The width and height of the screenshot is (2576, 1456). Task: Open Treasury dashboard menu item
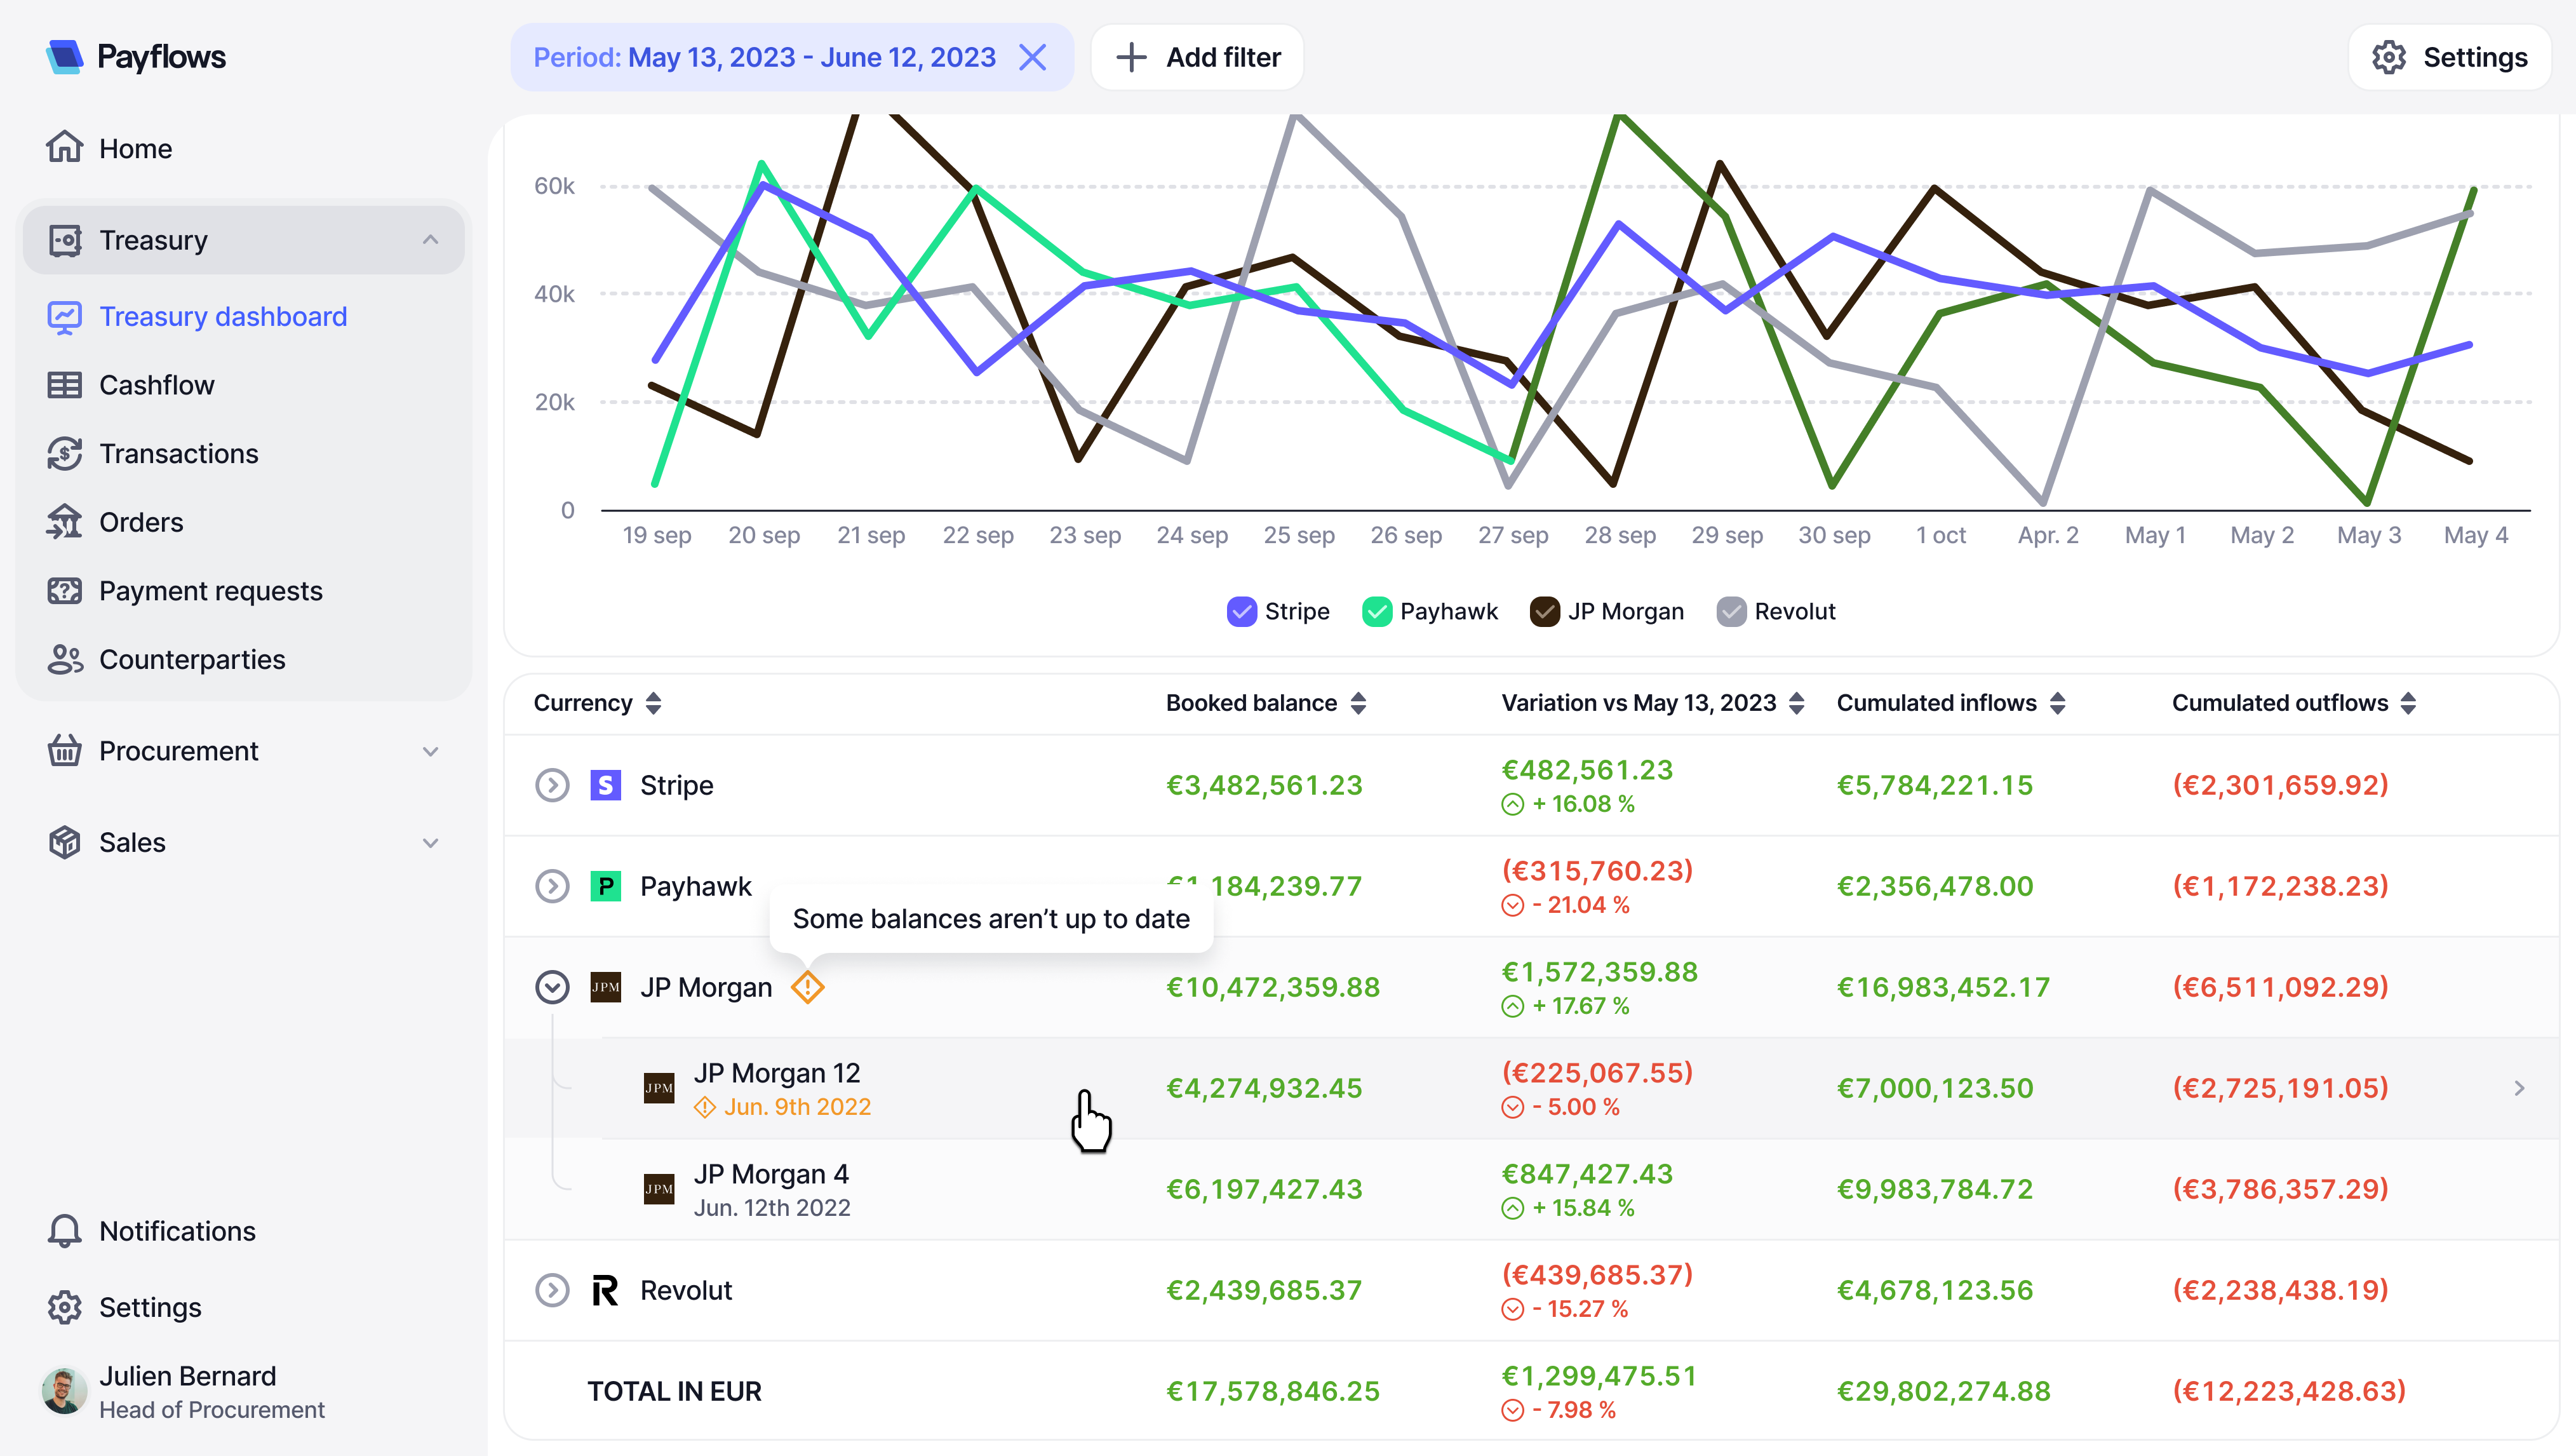pyautogui.click(x=244, y=317)
